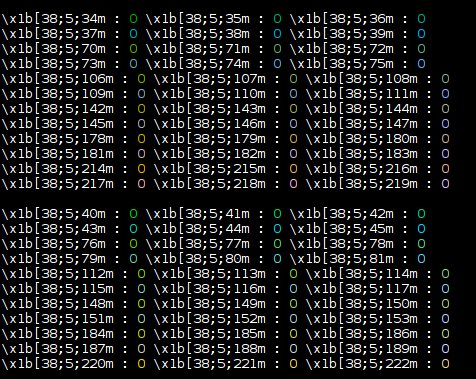
Task: Click the text \x1b[38;5;220m
Action: point(58,364)
